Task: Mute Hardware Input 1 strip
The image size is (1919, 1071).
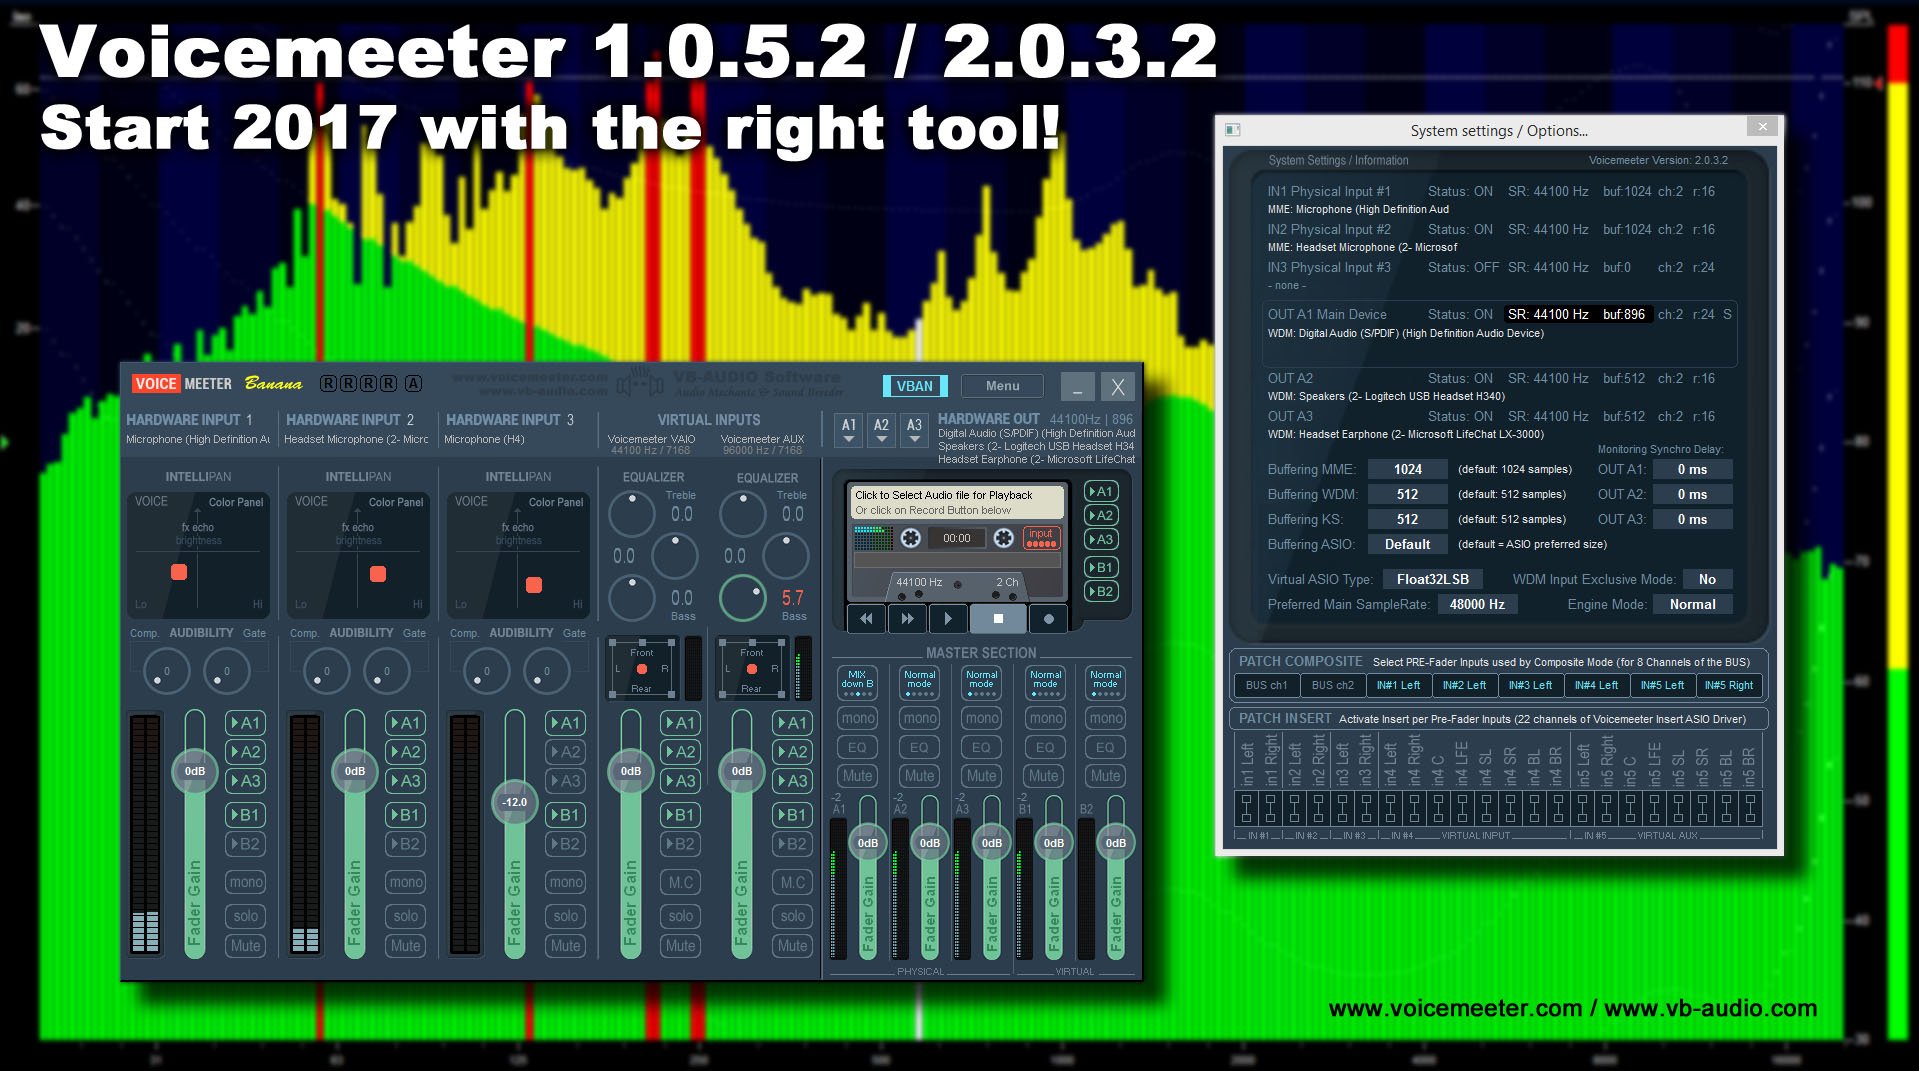Action: 245,945
